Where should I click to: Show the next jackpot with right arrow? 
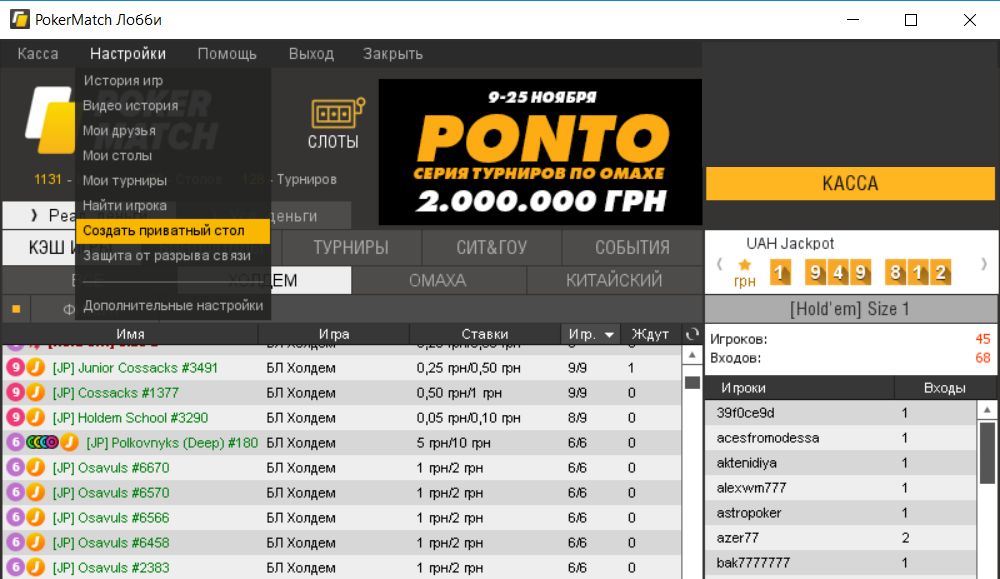pos(983,264)
